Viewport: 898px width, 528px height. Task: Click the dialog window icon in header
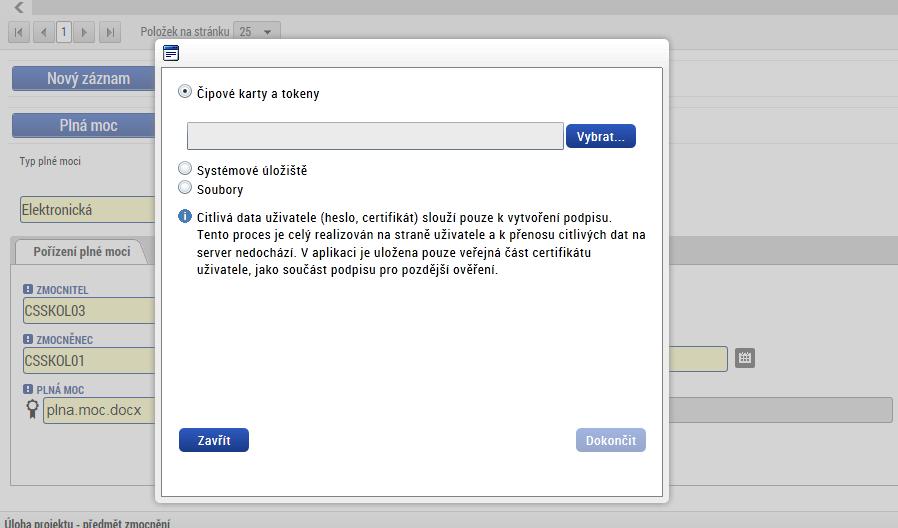tap(171, 53)
